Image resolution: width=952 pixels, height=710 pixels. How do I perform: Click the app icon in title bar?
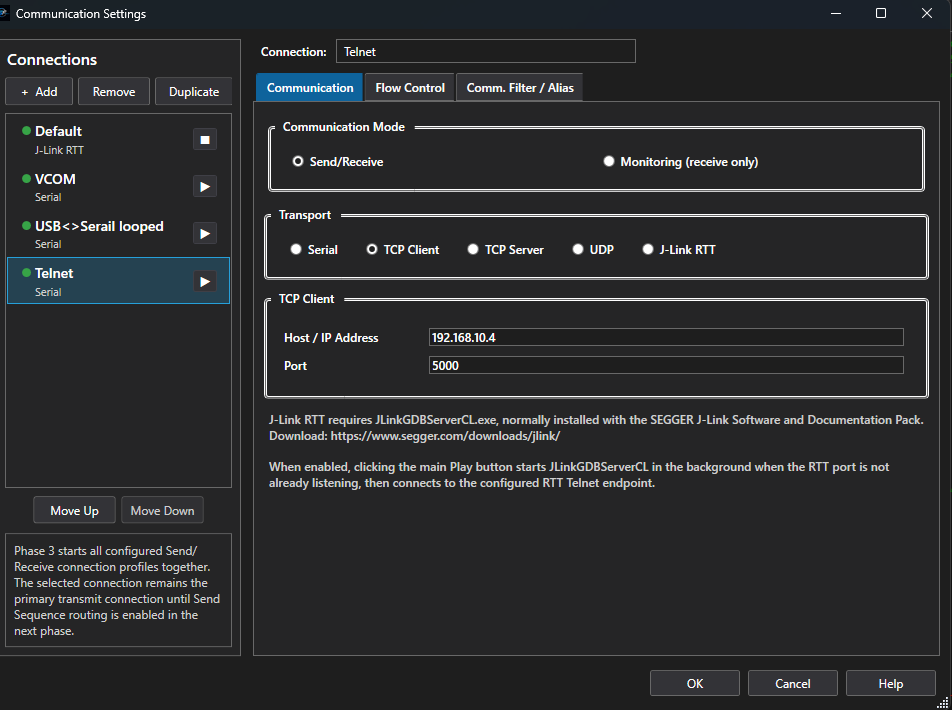point(4,13)
